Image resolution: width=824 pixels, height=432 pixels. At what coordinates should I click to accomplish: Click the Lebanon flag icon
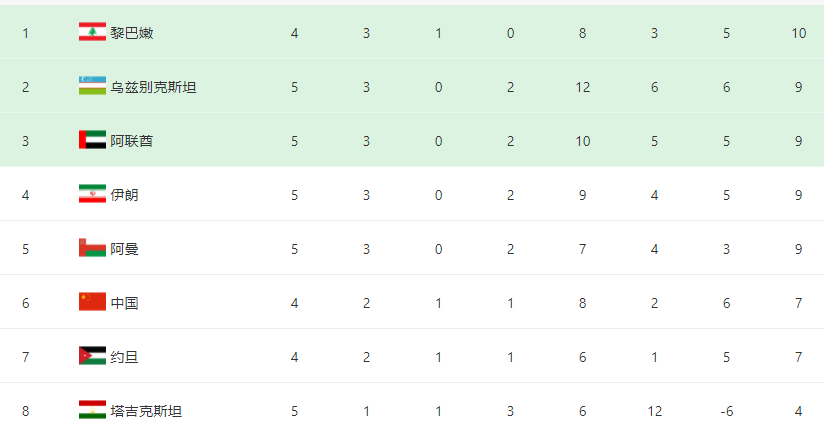point(92,33)
